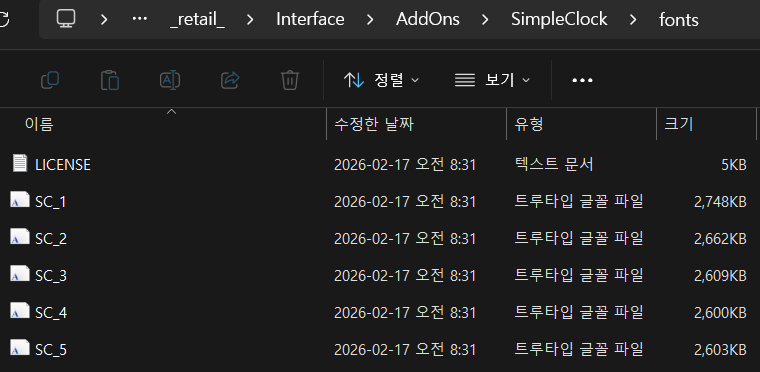Go to the Interface folder in breadcrumb
Viewport: 760px width, 372px height.
click(x=310, y=19)
